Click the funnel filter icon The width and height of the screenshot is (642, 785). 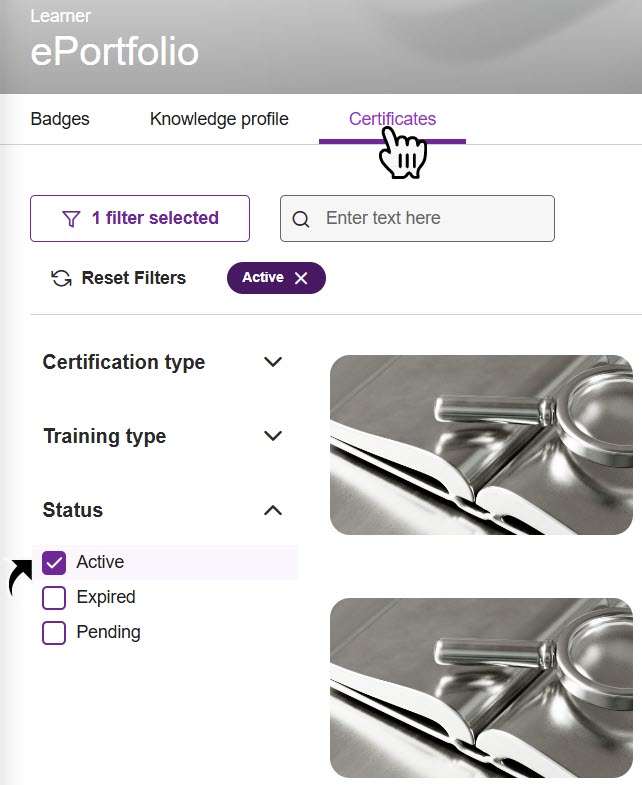[x=71, y=219]
